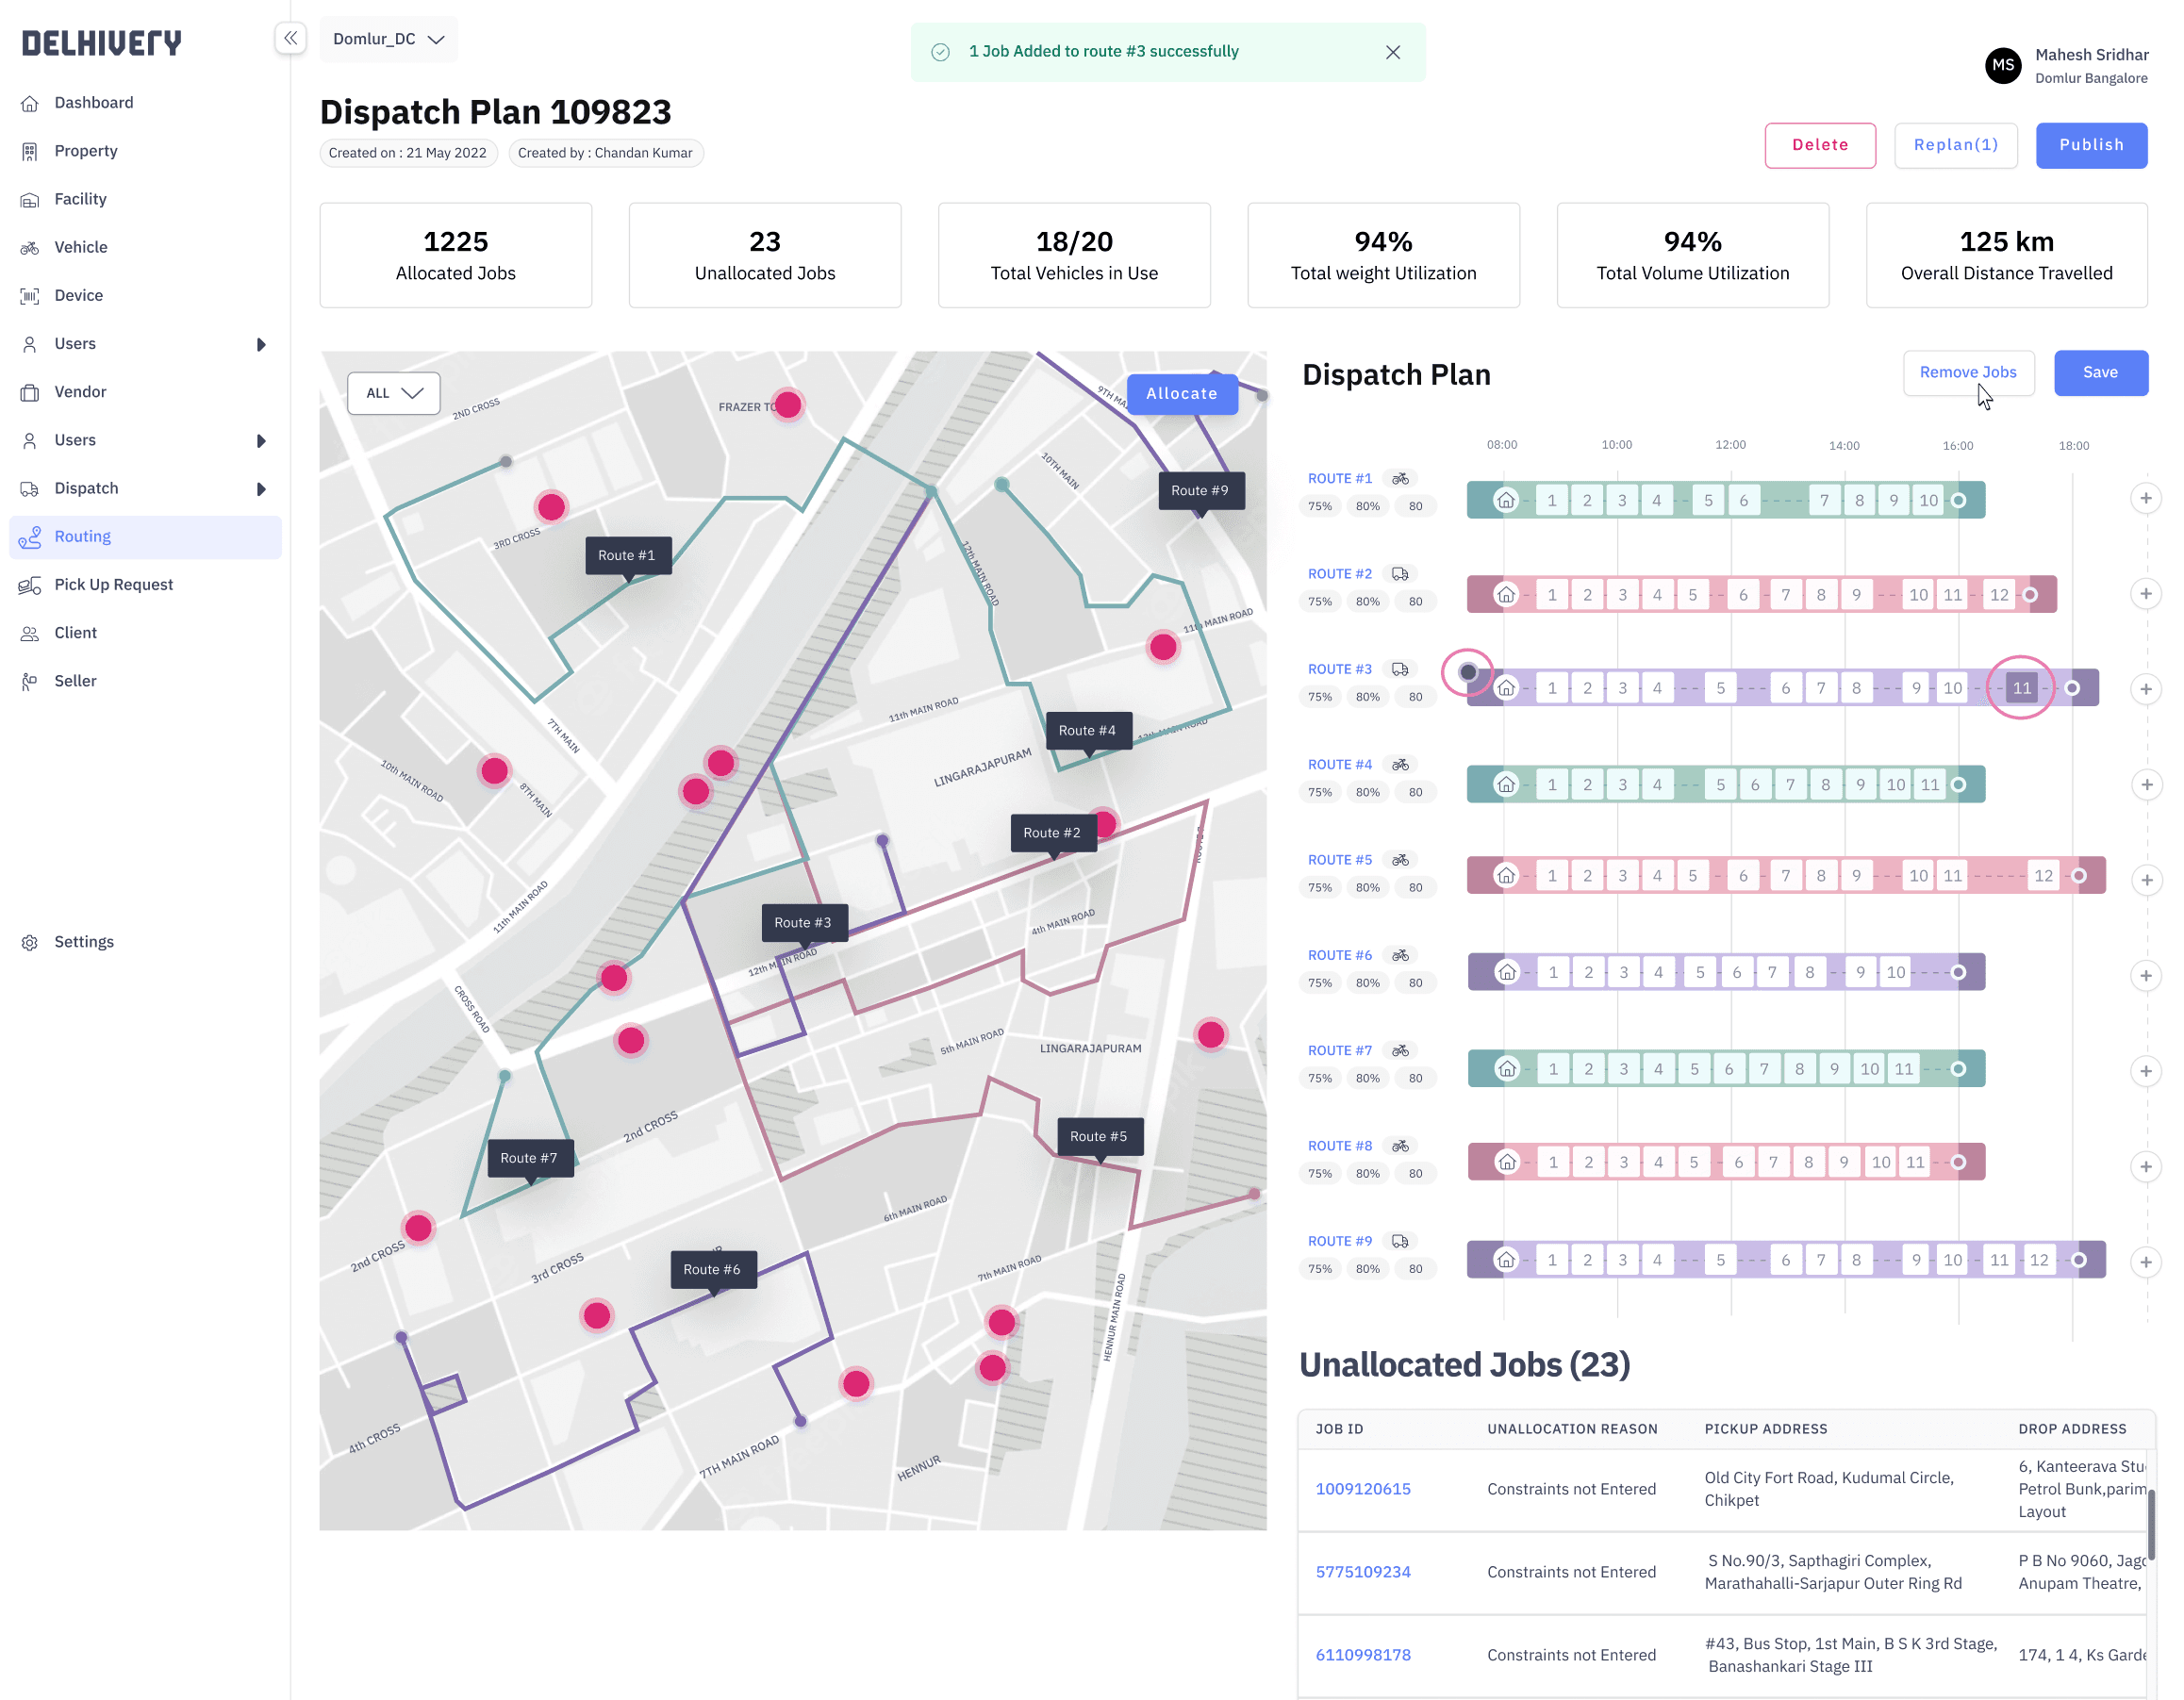This screenshot has width=2184, height=1700.
Task: Open the Pick Up Request menu item
Action: point(113,585)
